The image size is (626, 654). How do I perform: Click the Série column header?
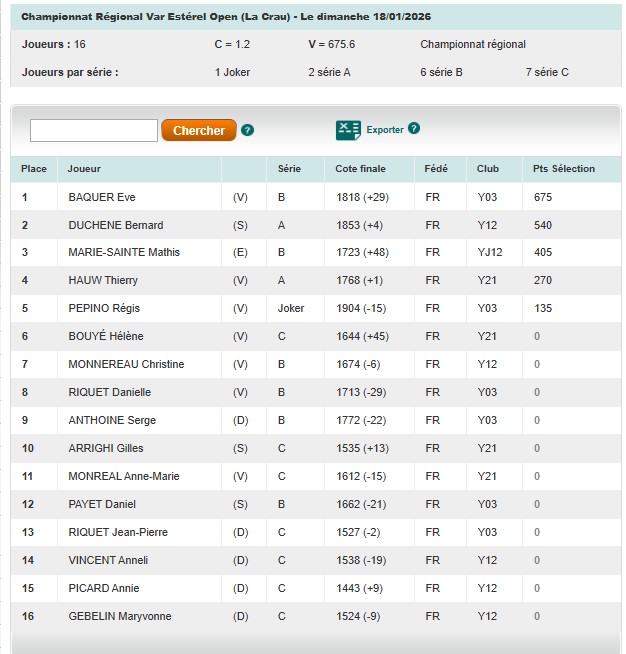point(289,169)
